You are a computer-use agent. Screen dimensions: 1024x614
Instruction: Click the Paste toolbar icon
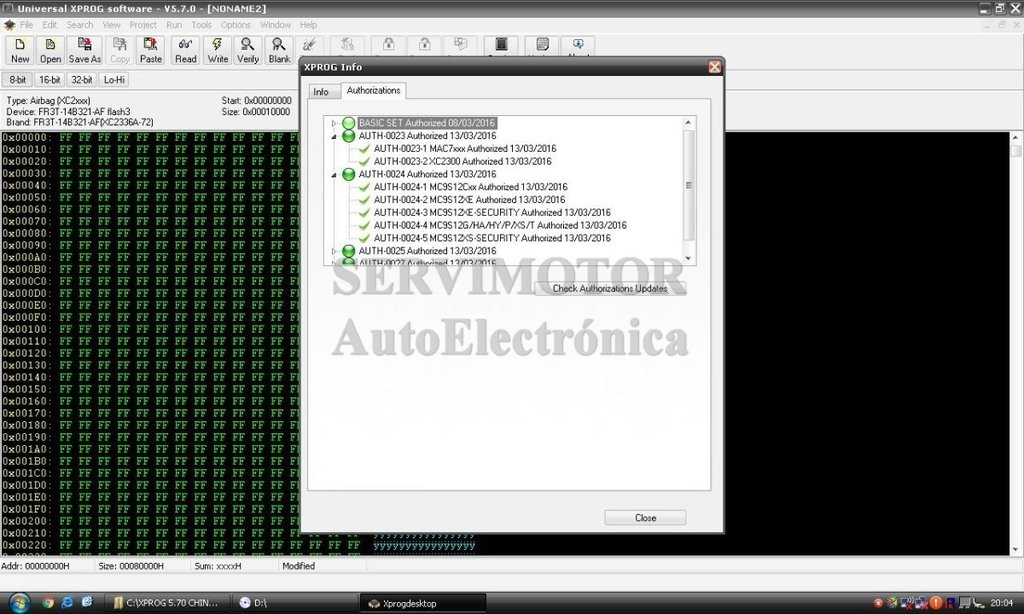[x=151, y=50]
